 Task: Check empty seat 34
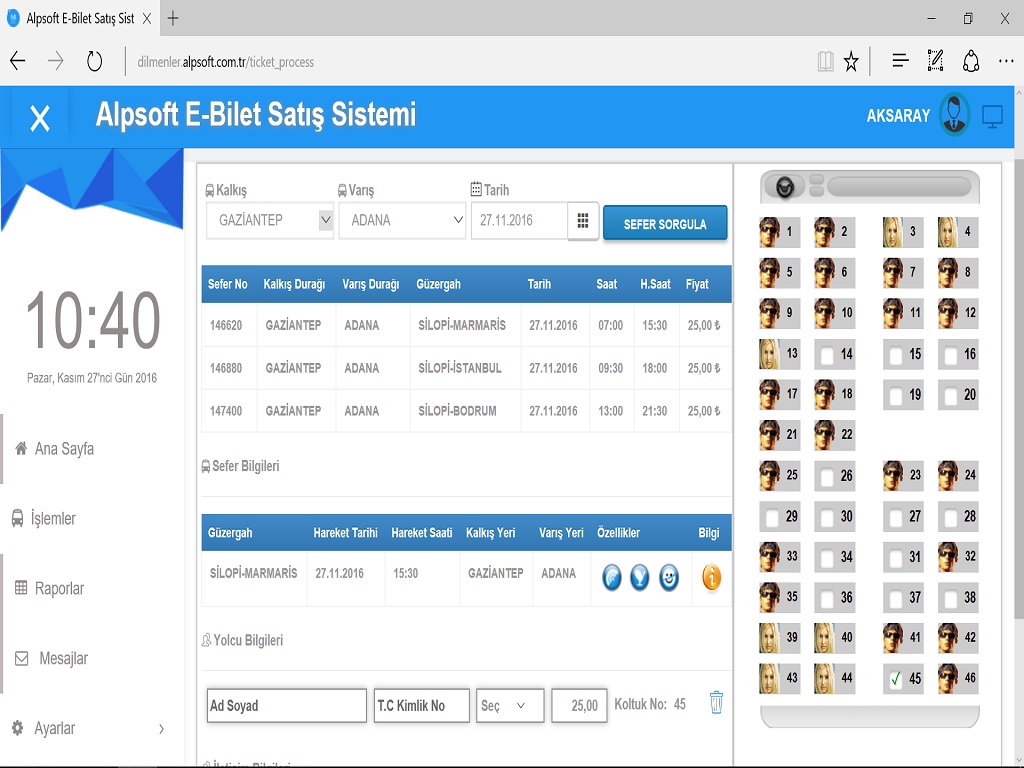click(x=827, y=558)
